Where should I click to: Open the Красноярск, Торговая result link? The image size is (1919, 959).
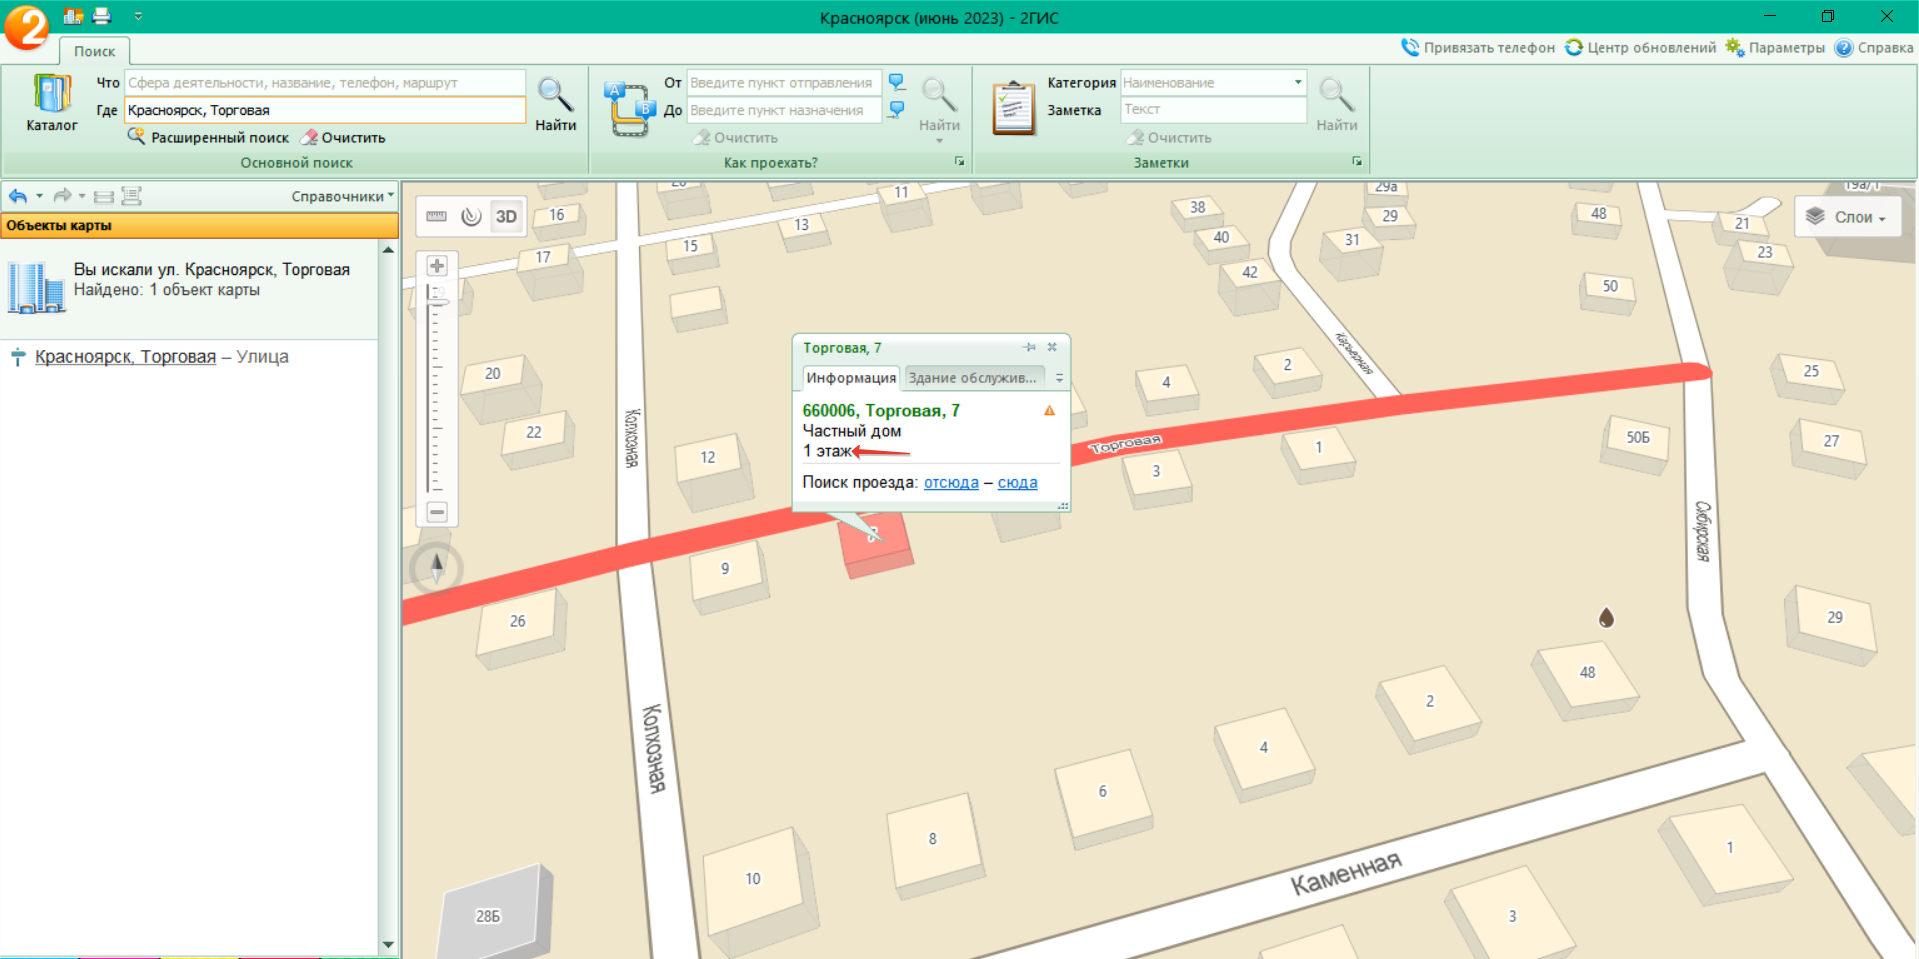click(x=125, y=357)
